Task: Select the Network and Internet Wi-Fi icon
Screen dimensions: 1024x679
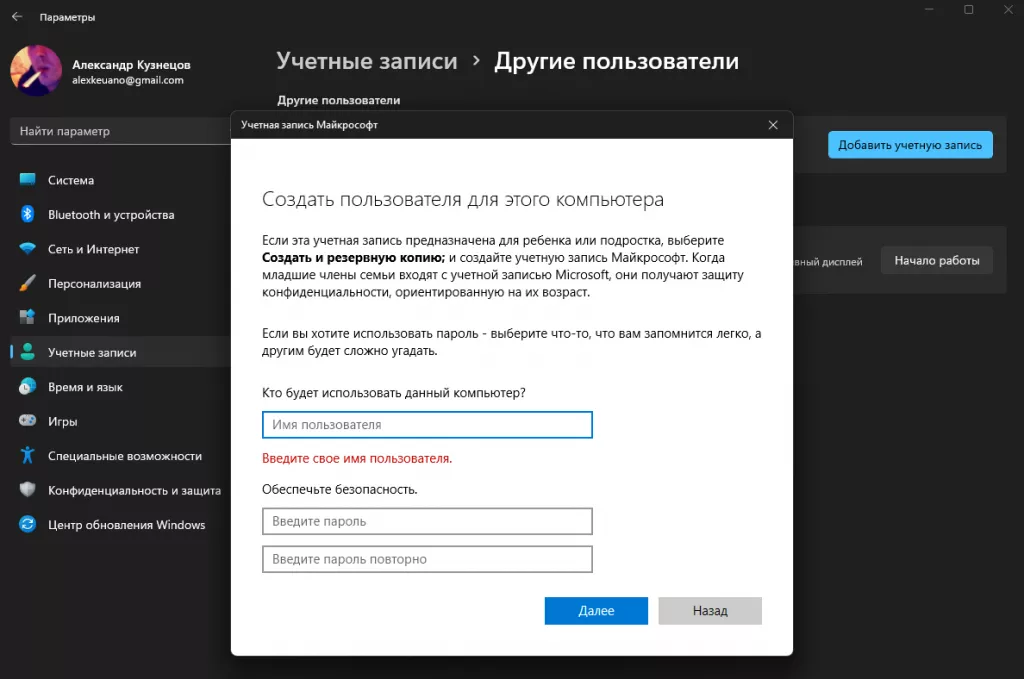Action: click(28, 249)
